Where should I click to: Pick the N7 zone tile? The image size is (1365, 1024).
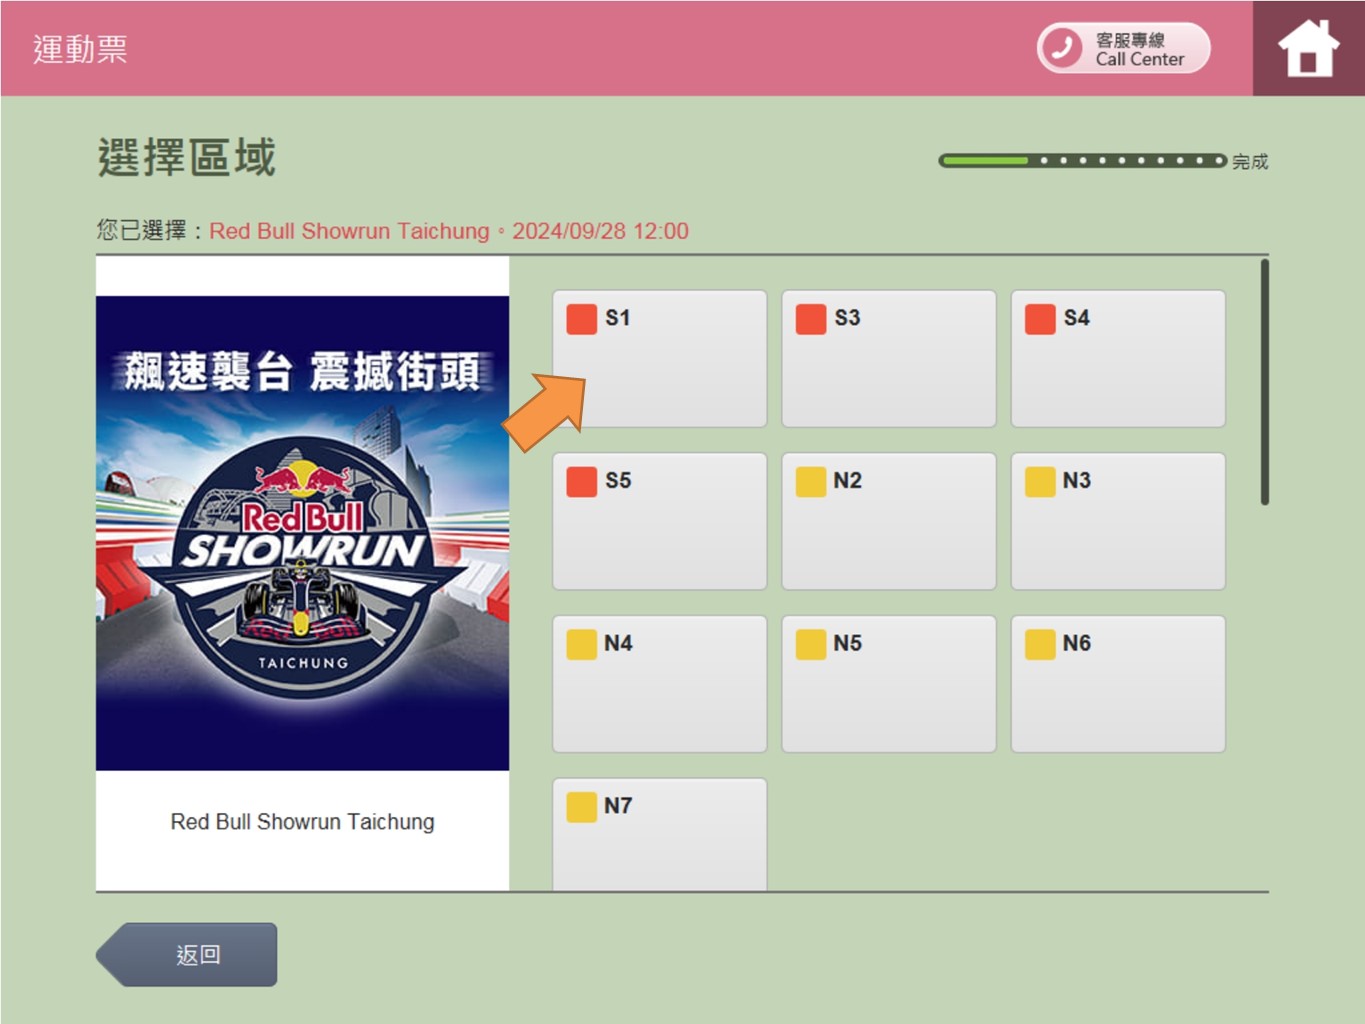click(659, 835)
